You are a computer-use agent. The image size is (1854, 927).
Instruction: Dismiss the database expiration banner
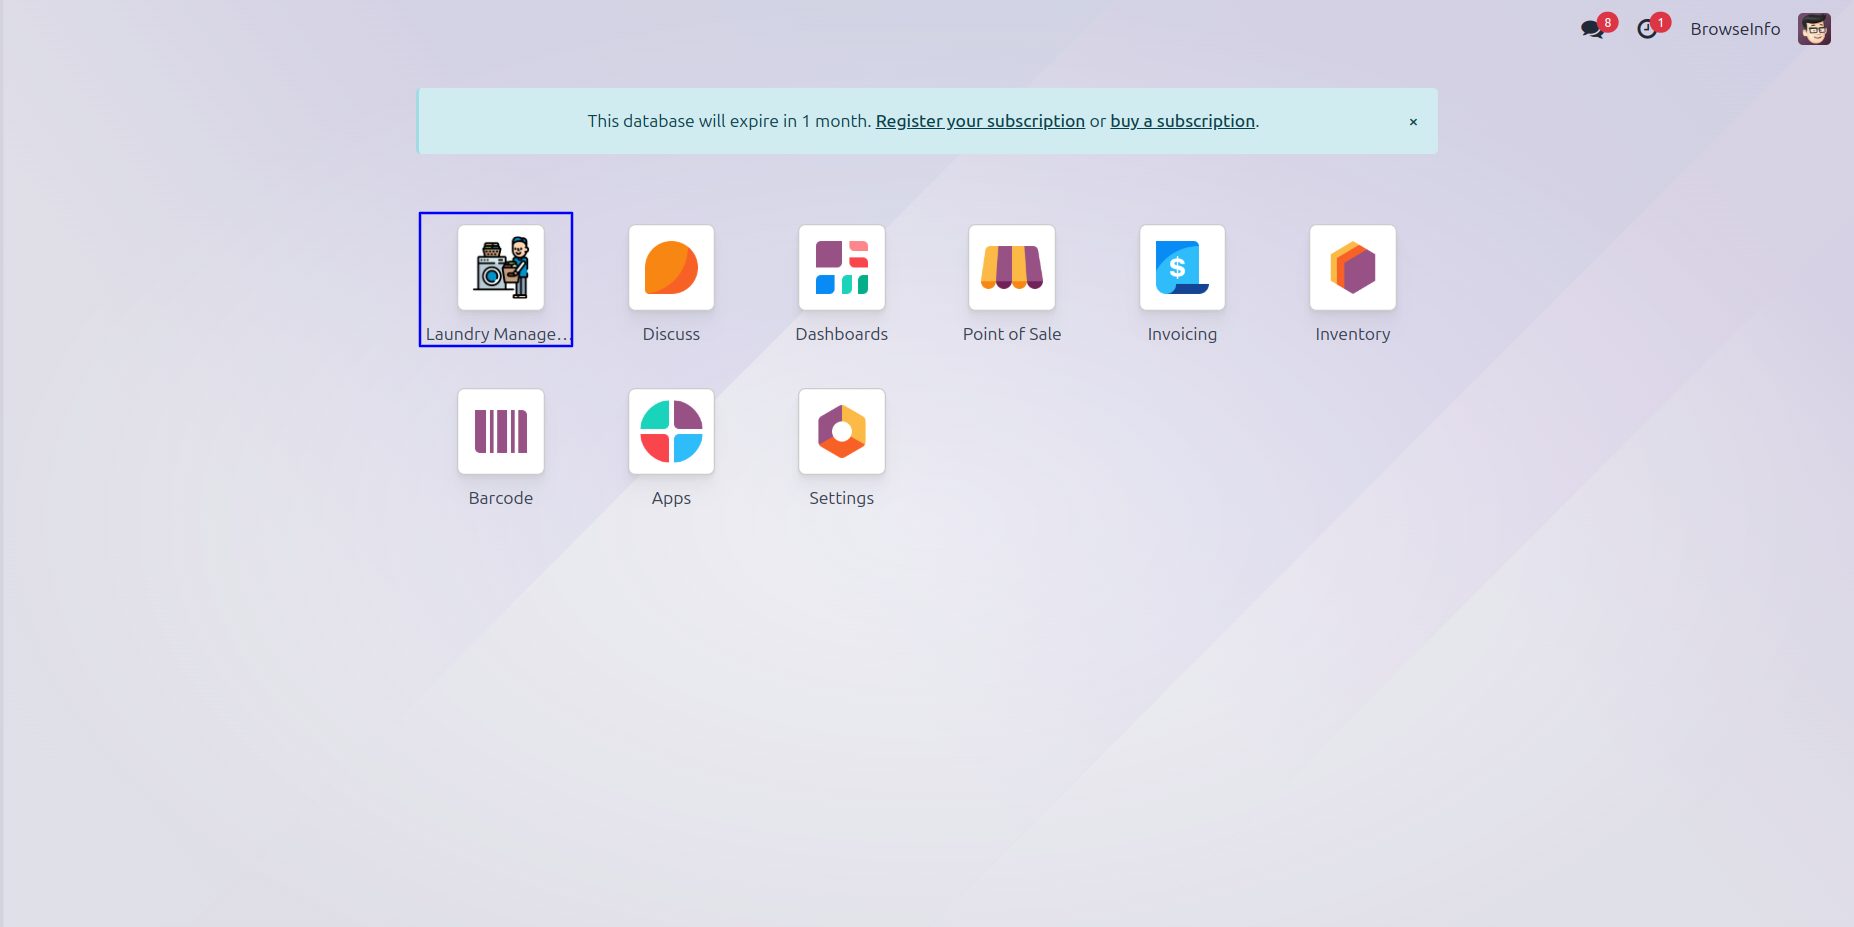point(1413,122)
